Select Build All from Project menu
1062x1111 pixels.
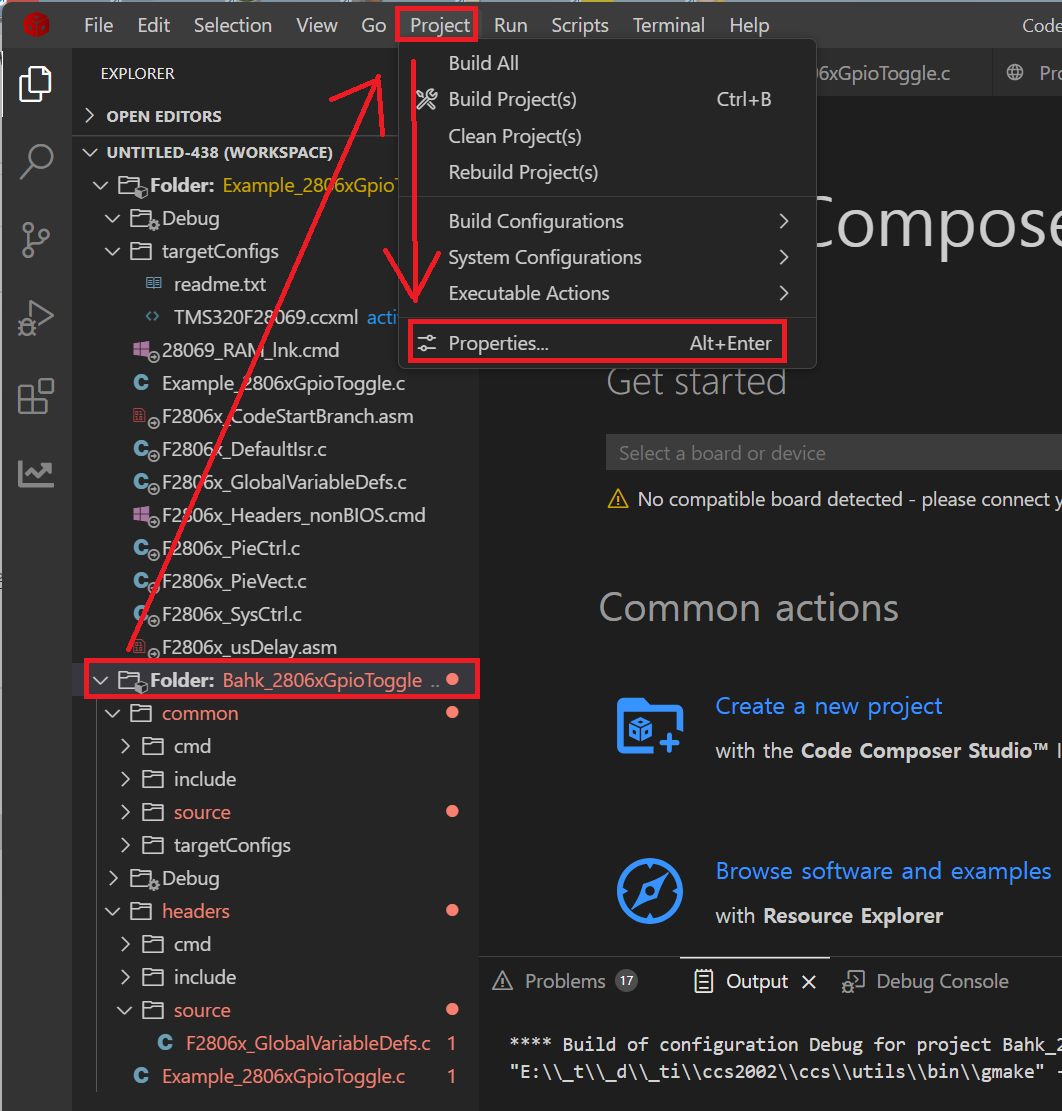tap(609, 63)
